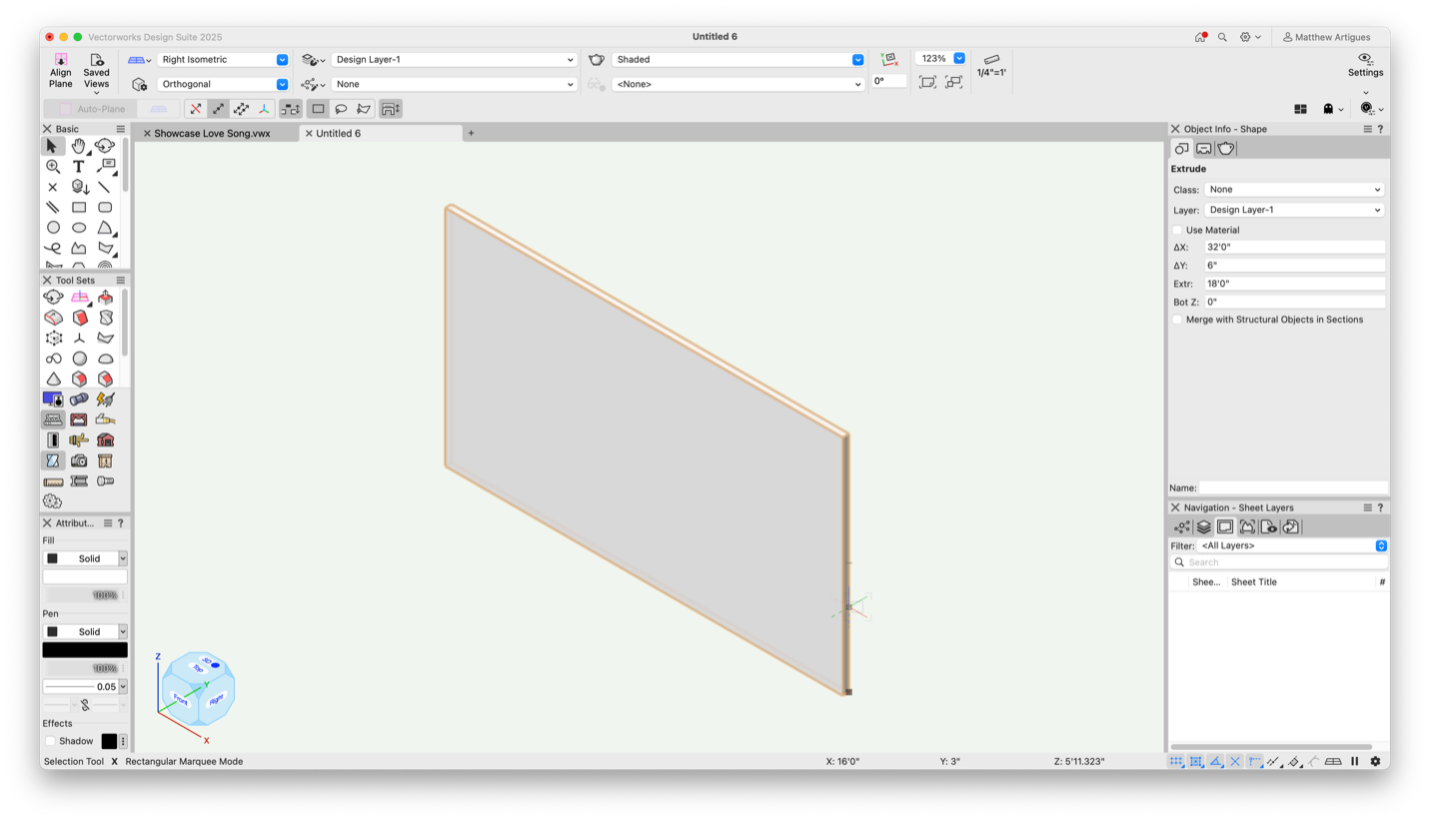Choose the Flyover tool

pyautogui.click(x=104, y=146)
